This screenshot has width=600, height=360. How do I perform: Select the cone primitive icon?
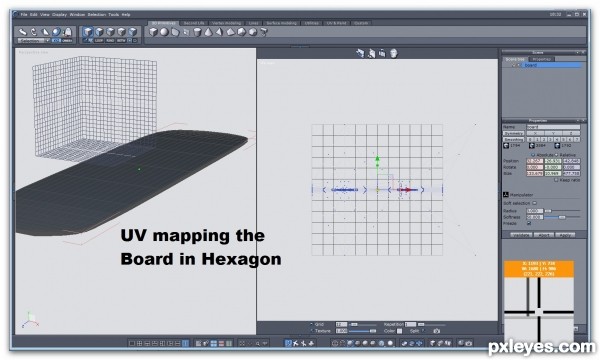[x=208, y=32]
